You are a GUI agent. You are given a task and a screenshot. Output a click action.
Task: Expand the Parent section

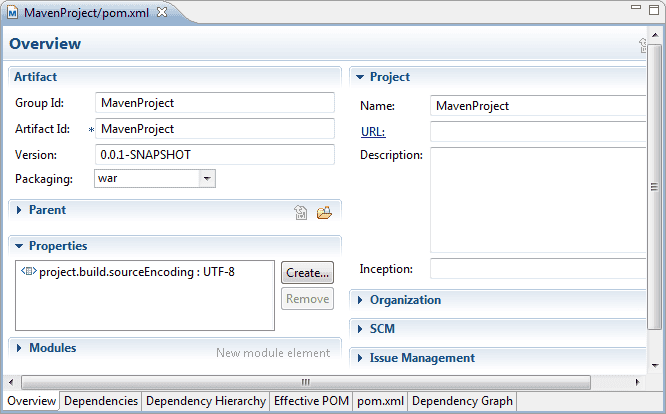coord(19,210)
